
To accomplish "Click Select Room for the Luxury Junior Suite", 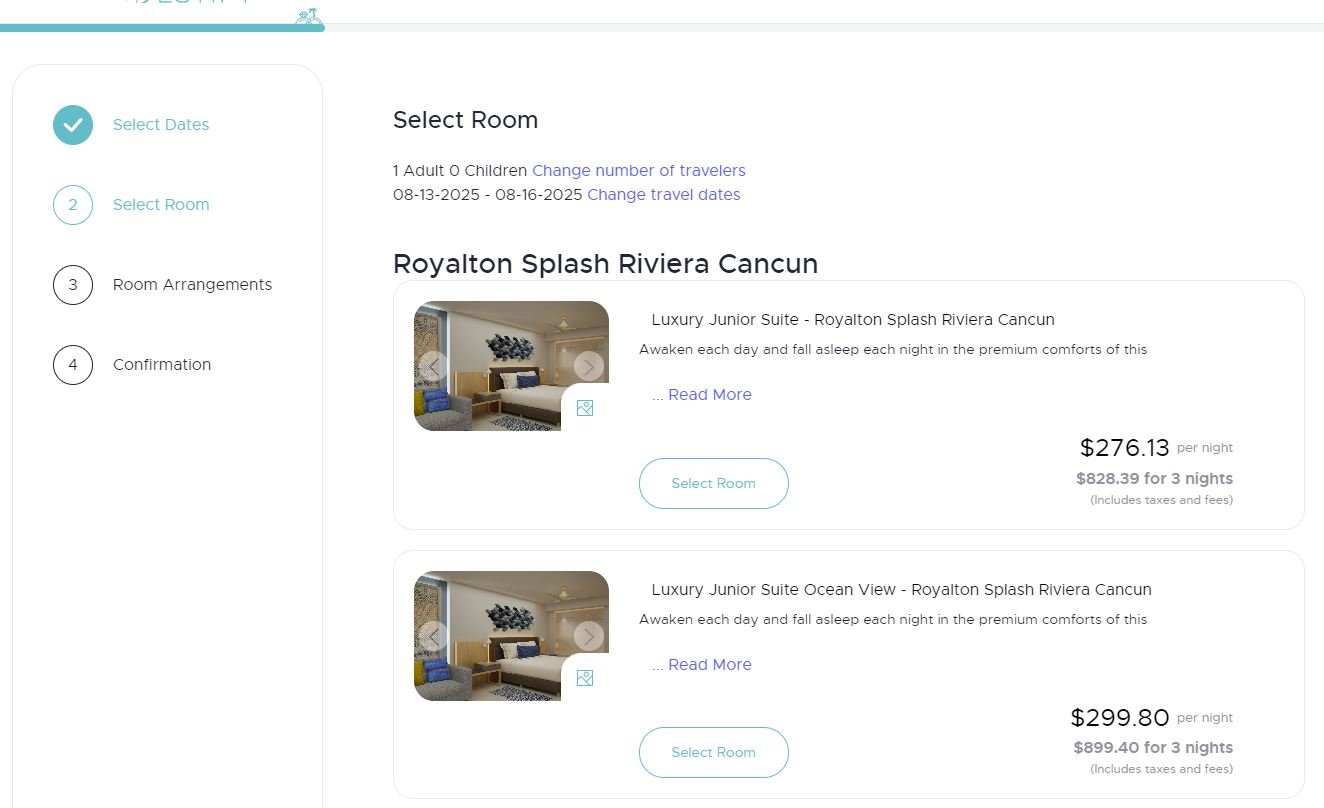I will [x=713, y=483].
